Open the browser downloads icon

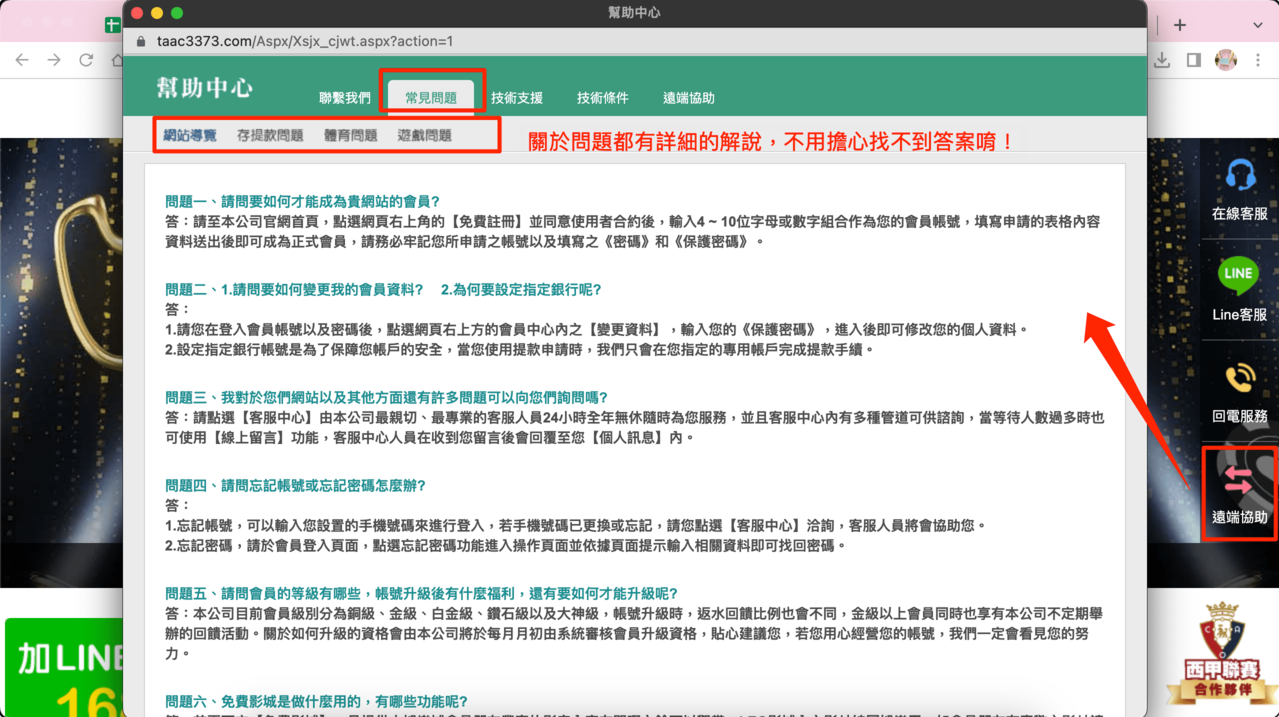tap(1161, 60)
